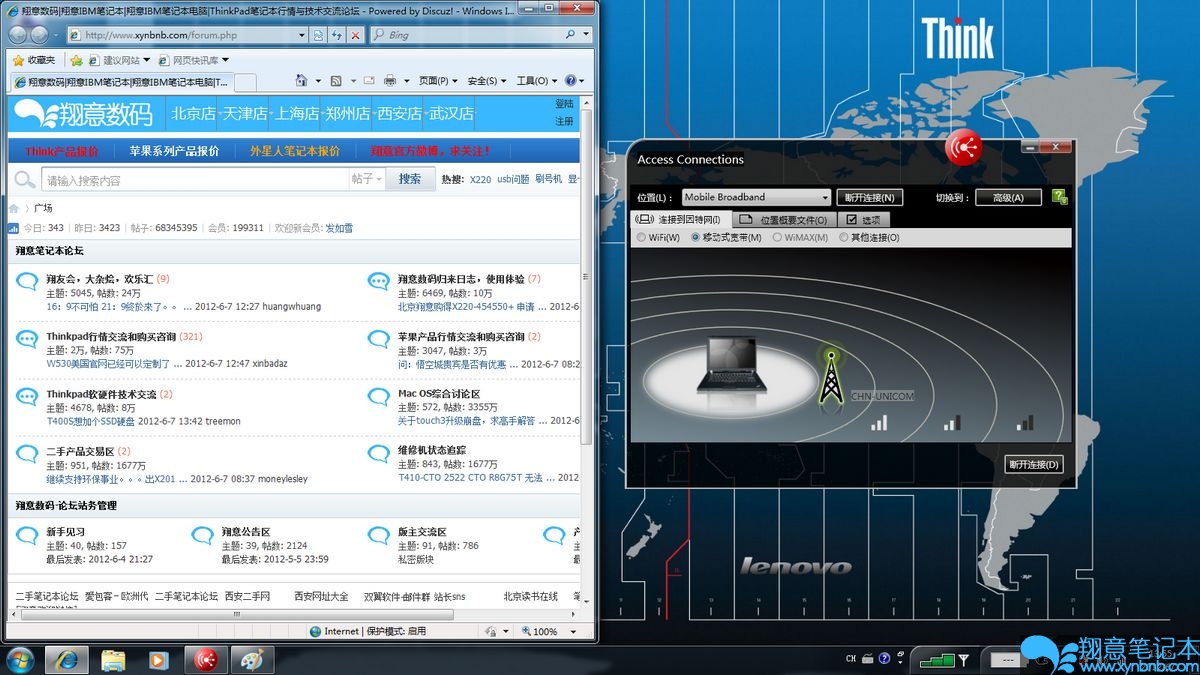
Task: Open Windows Media Player in taskbar
Action: (x=159, y=660)
